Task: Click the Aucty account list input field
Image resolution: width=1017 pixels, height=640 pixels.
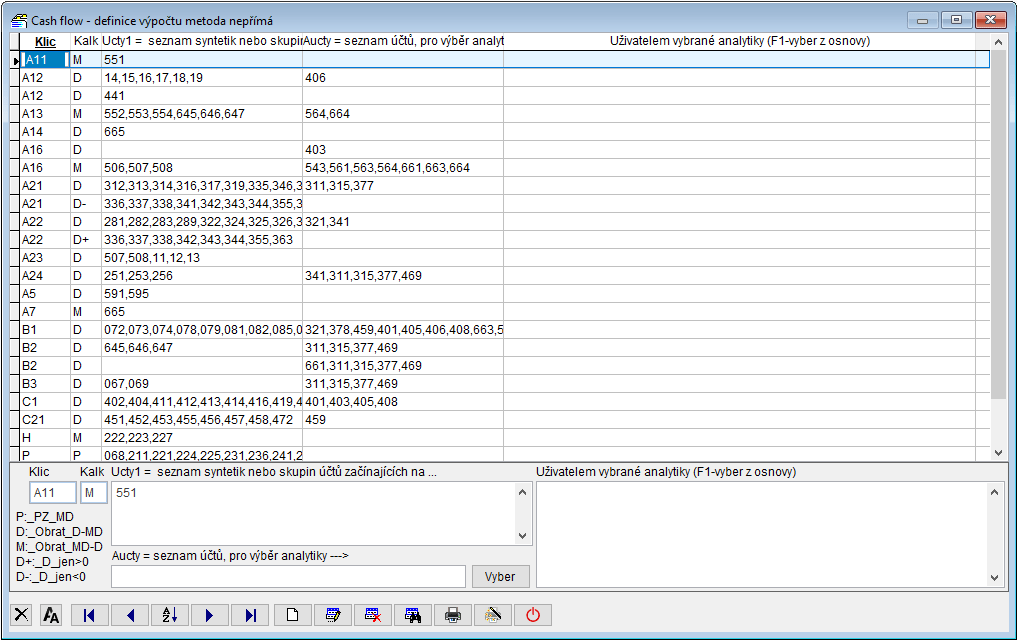Action: tap(288, 577)
